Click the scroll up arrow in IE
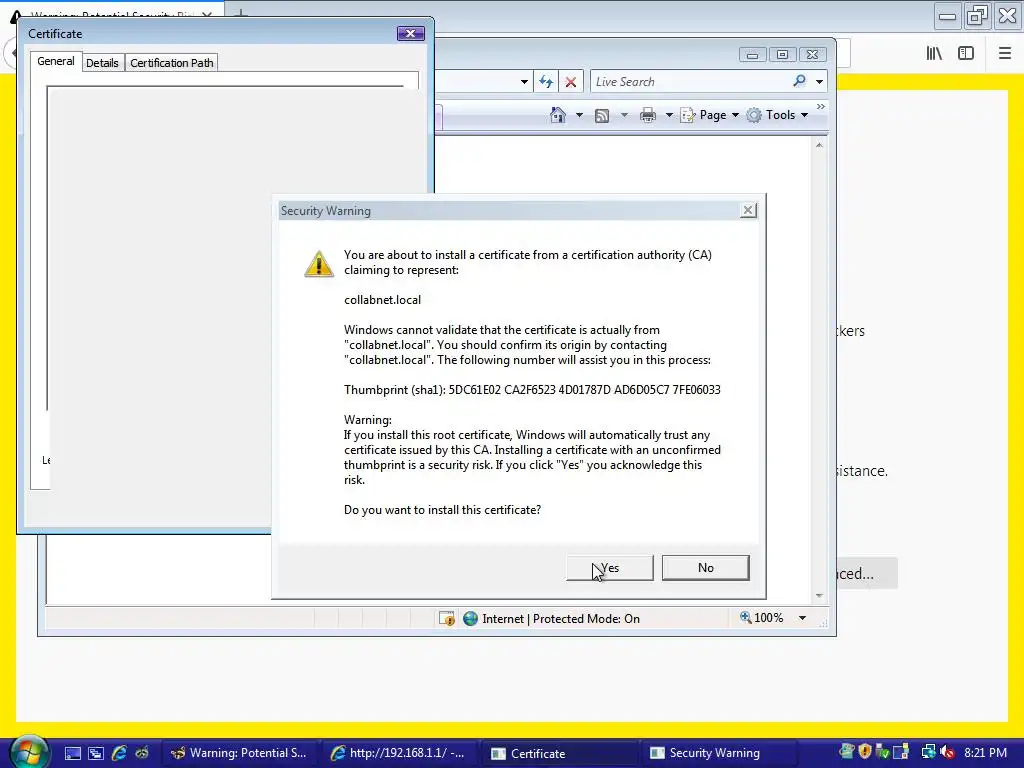Viewport: 1024px width, 768px height. 819,145
